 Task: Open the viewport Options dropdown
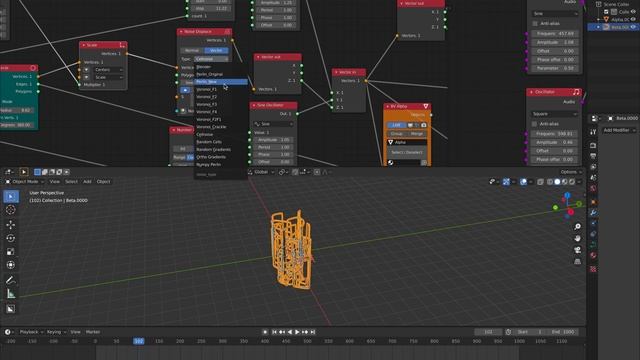571,172
